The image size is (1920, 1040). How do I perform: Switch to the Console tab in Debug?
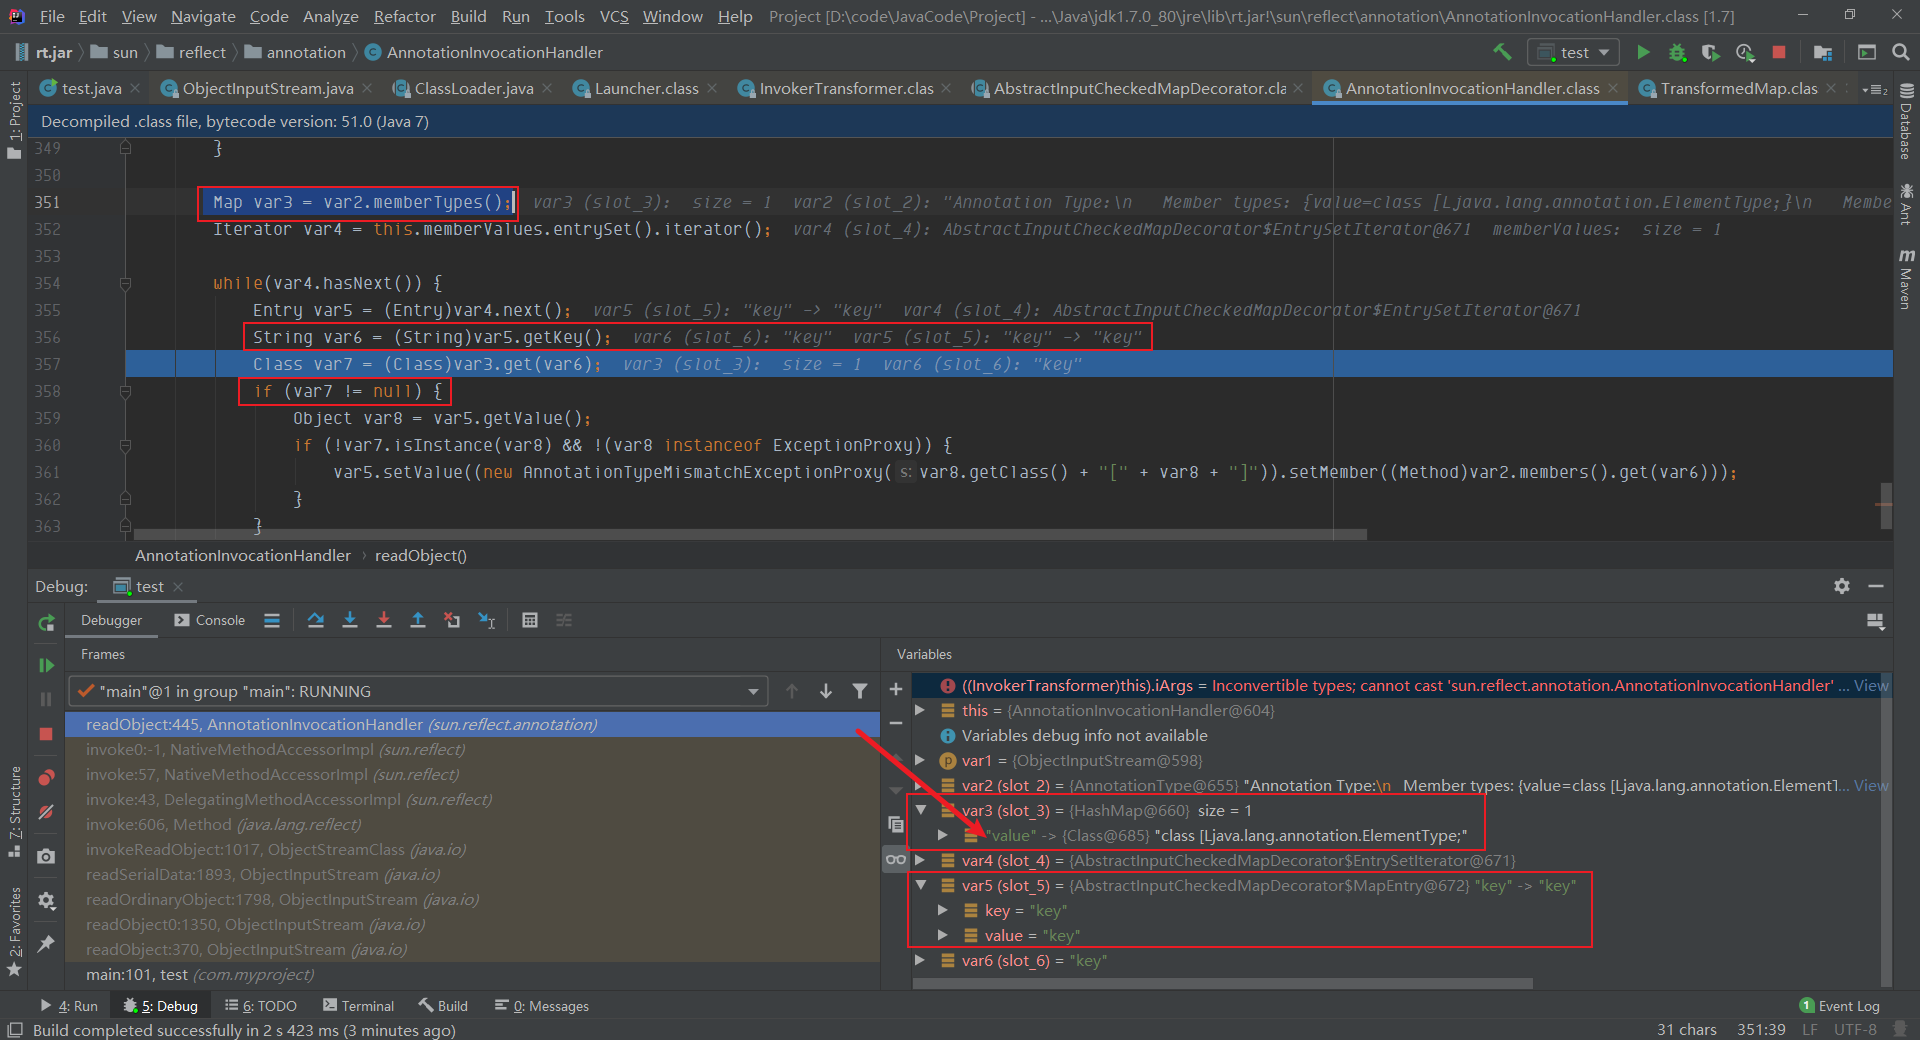(x=209, y=620)
